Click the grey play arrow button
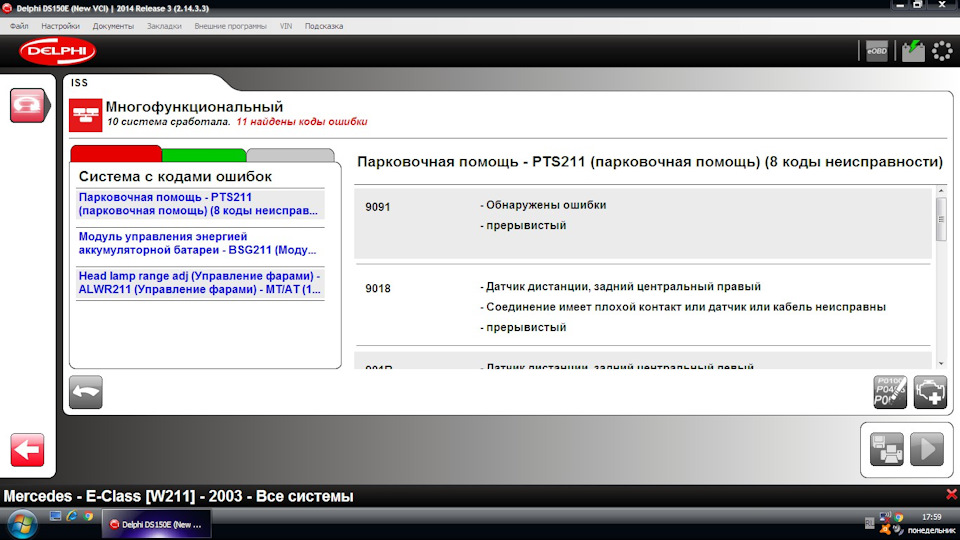 tap(926, 449)
